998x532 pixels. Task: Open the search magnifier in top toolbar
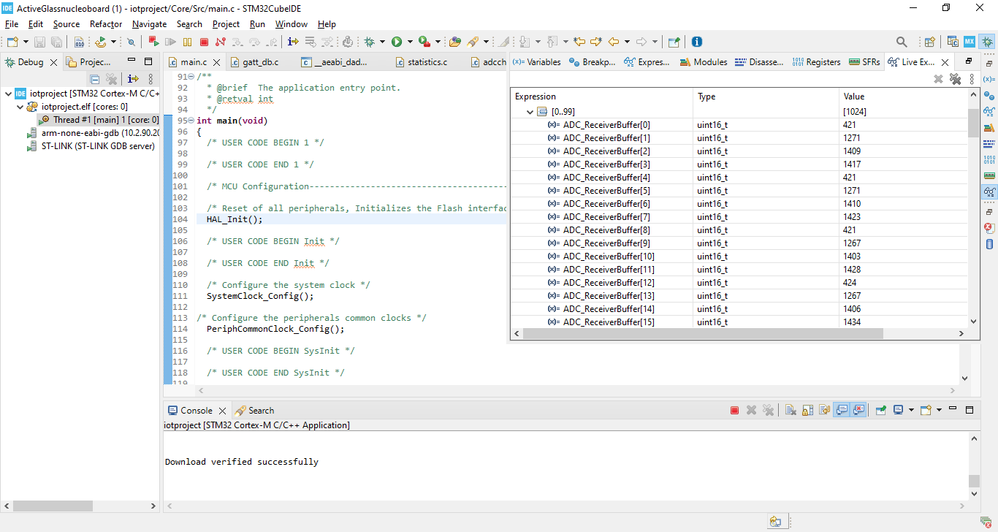[902, 42]
